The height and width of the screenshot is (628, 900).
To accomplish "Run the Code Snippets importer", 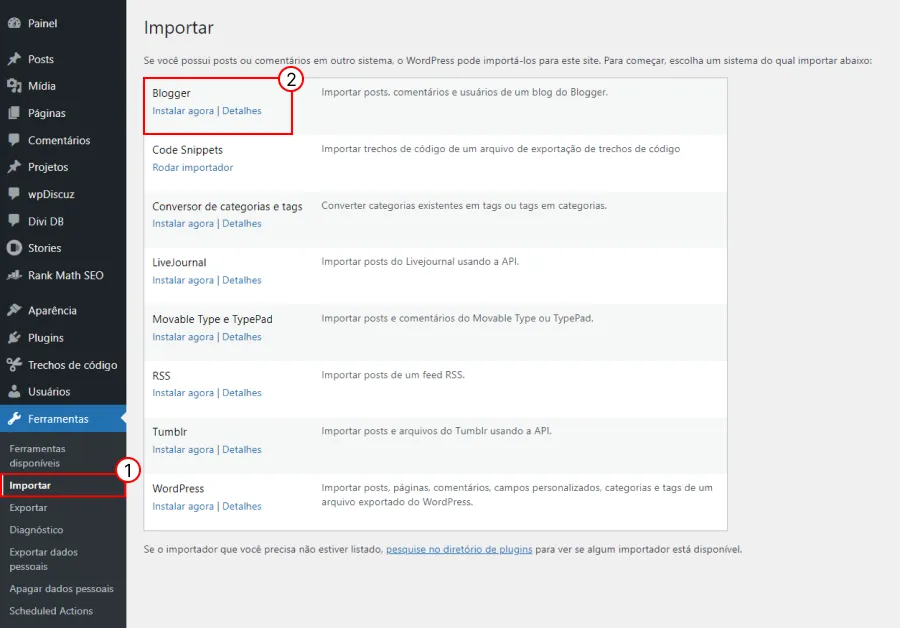I will [192, 168].
